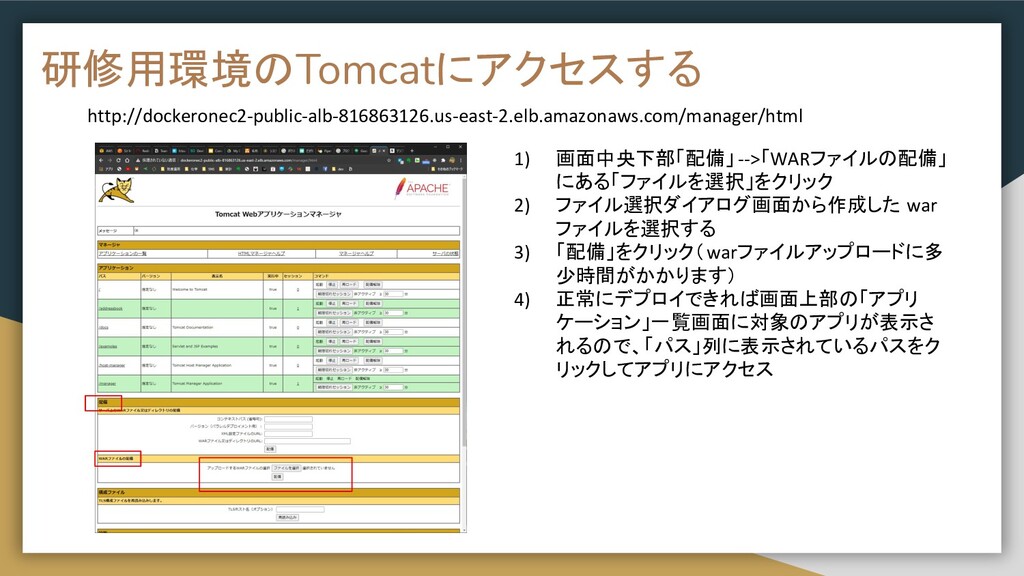Click the WARファイル又はディレクトリのURL input field
Viewport: 1024px width, 576px height.
tap(308, 441)
